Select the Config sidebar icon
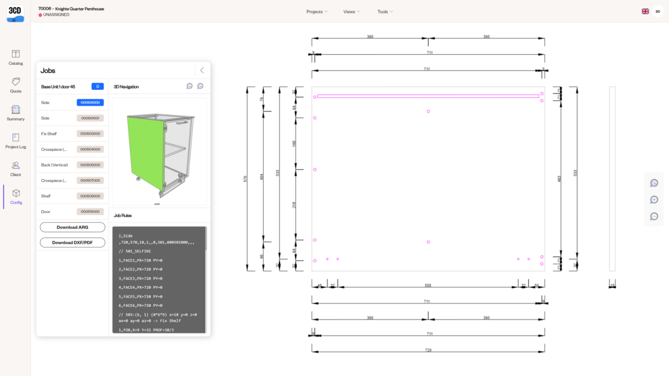669x376 pixels. click(16, 196)
